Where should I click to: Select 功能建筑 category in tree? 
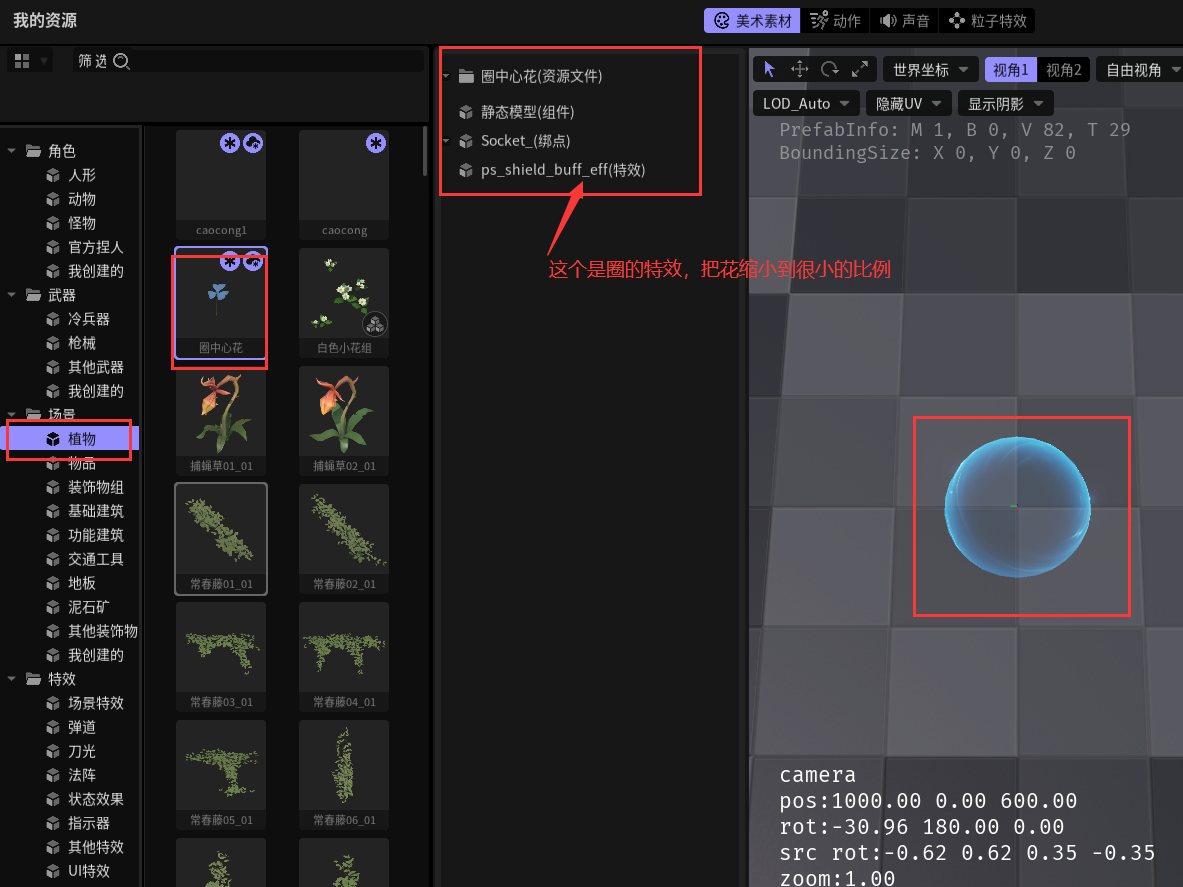(x=95, y=536)
